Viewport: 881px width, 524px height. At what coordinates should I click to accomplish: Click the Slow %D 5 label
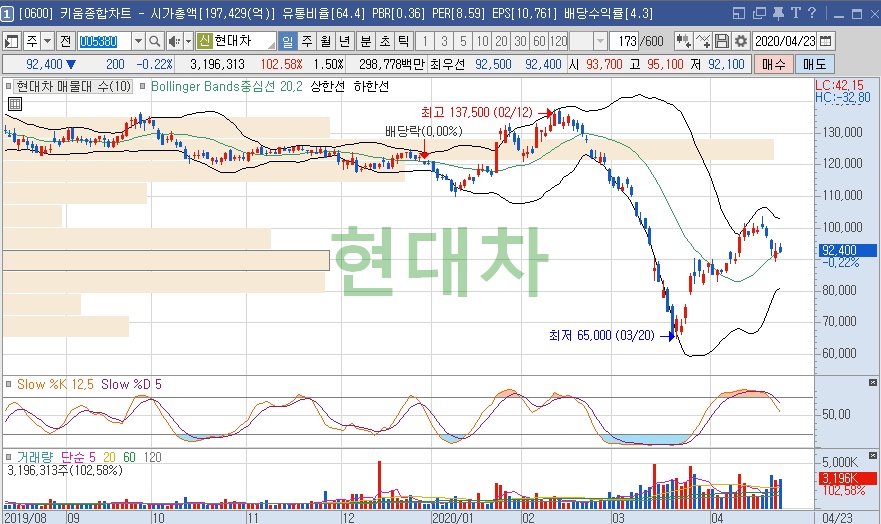pyautogui.click(x=131, y=384)
